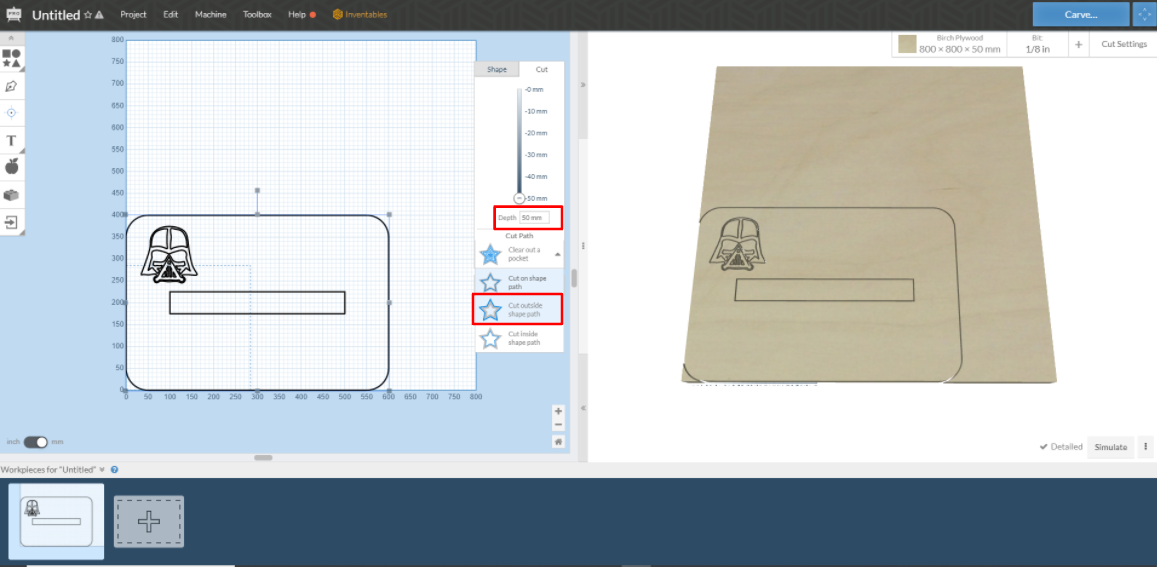Click the lower pane collapse chevron
This screenshot has height=567, width=1157.
[582, 408]
